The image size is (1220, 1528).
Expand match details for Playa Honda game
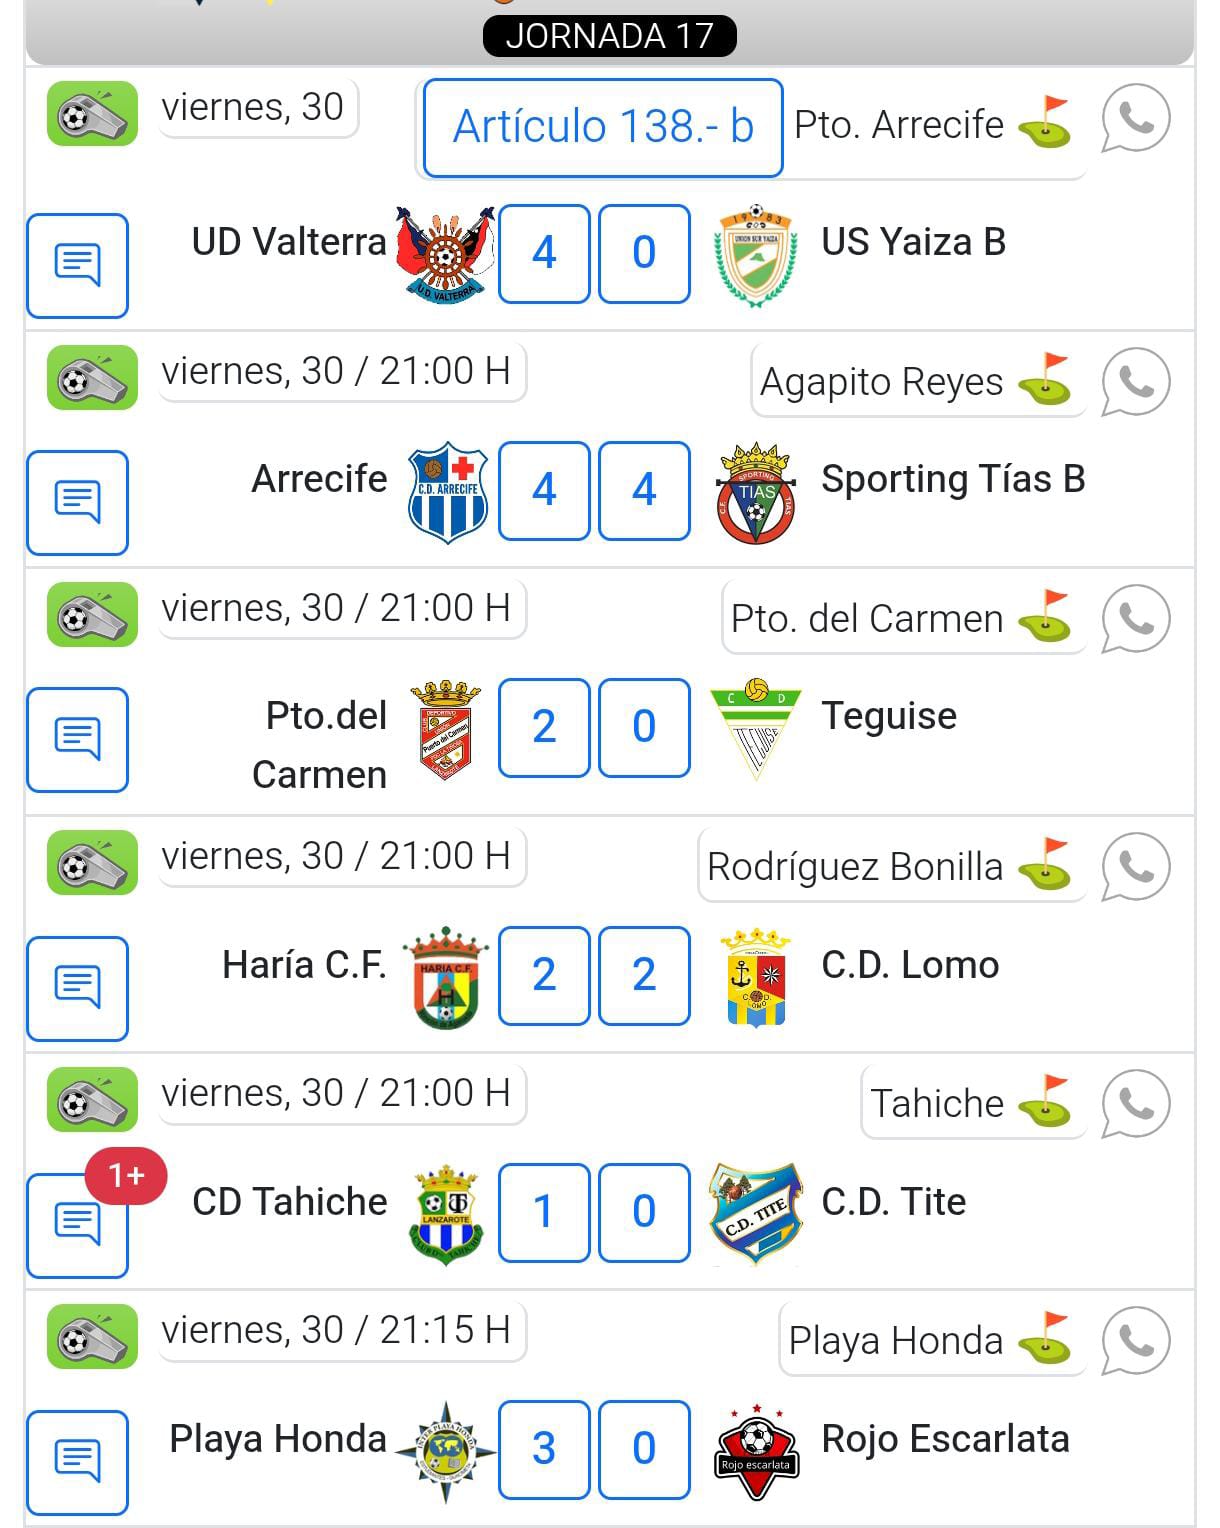click(x=78, y=1460)
